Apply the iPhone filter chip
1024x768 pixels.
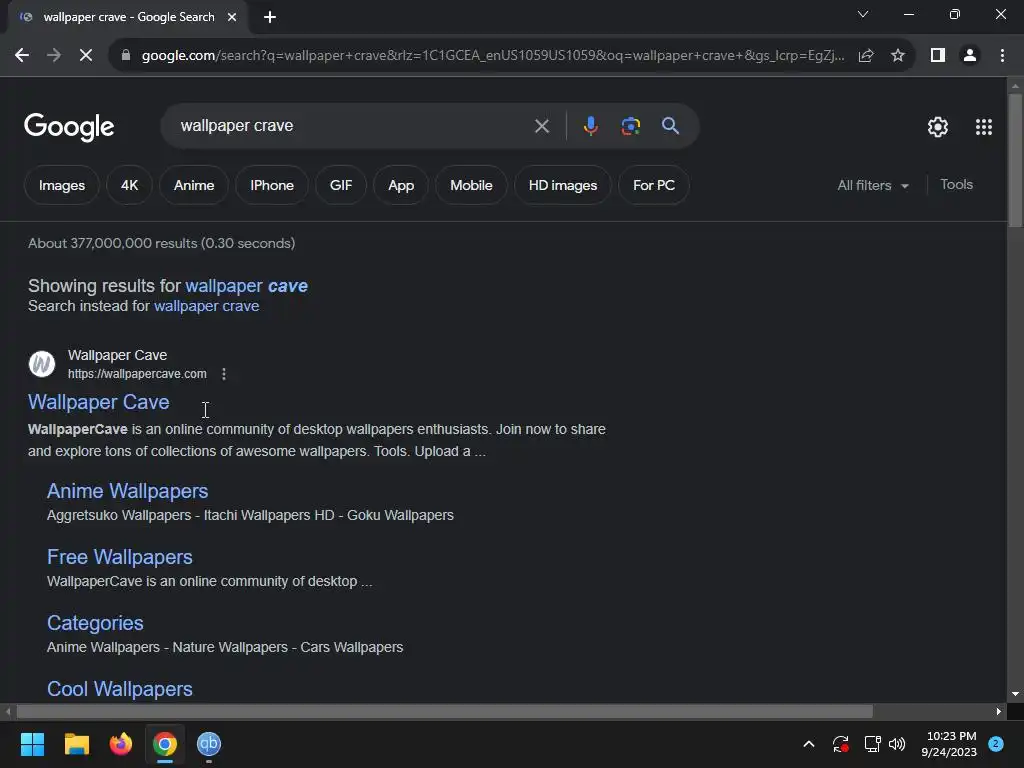pyautogui.click(x=272, y=185)
